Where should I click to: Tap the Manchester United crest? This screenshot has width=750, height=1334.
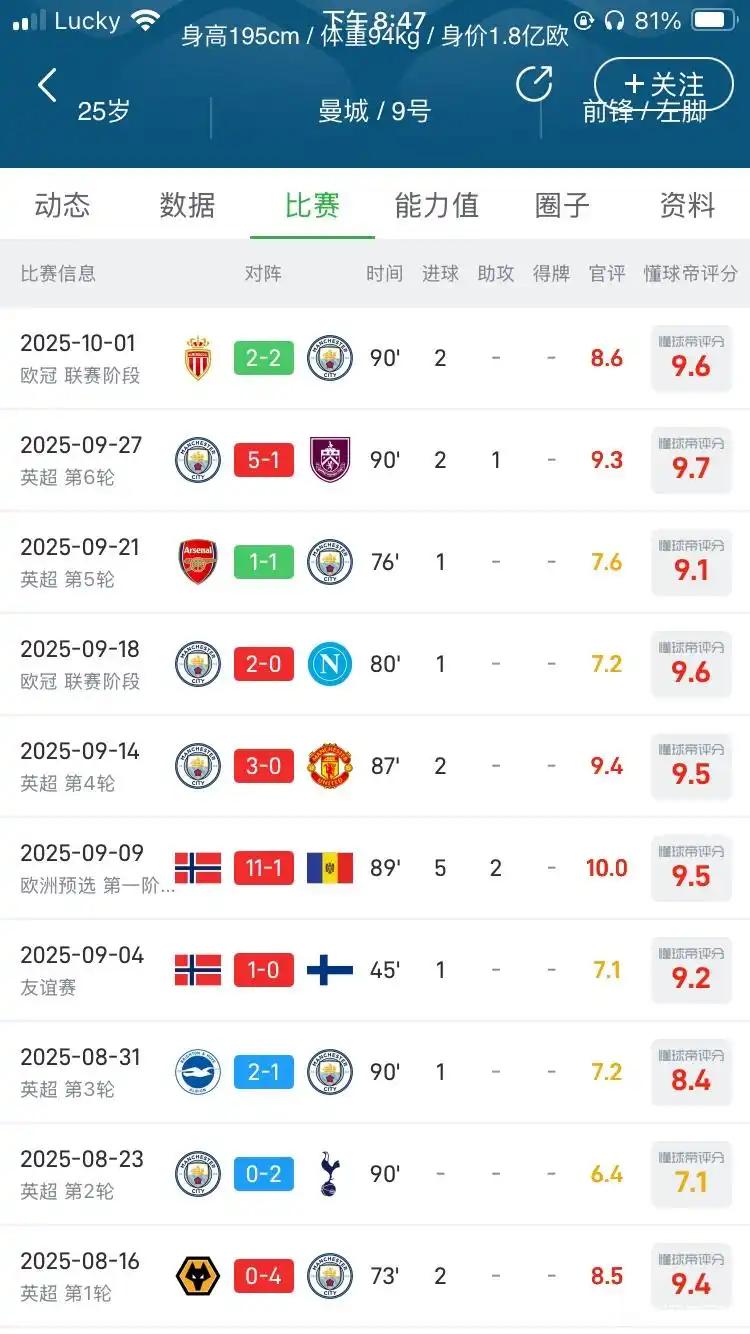click(330, 766)
